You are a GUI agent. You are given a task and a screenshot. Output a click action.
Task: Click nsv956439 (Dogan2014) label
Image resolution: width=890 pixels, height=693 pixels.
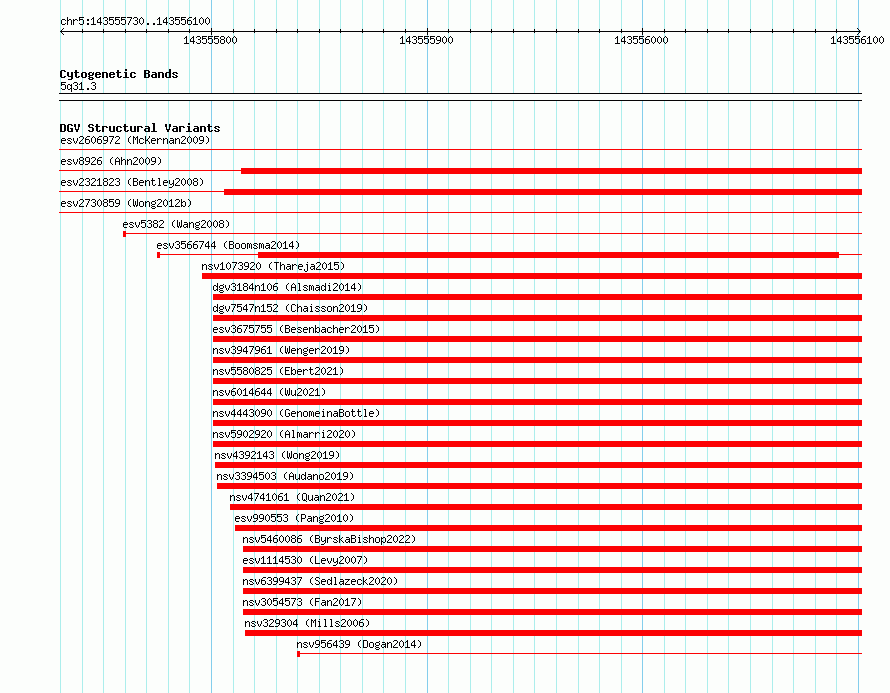[x=359, y=644]
